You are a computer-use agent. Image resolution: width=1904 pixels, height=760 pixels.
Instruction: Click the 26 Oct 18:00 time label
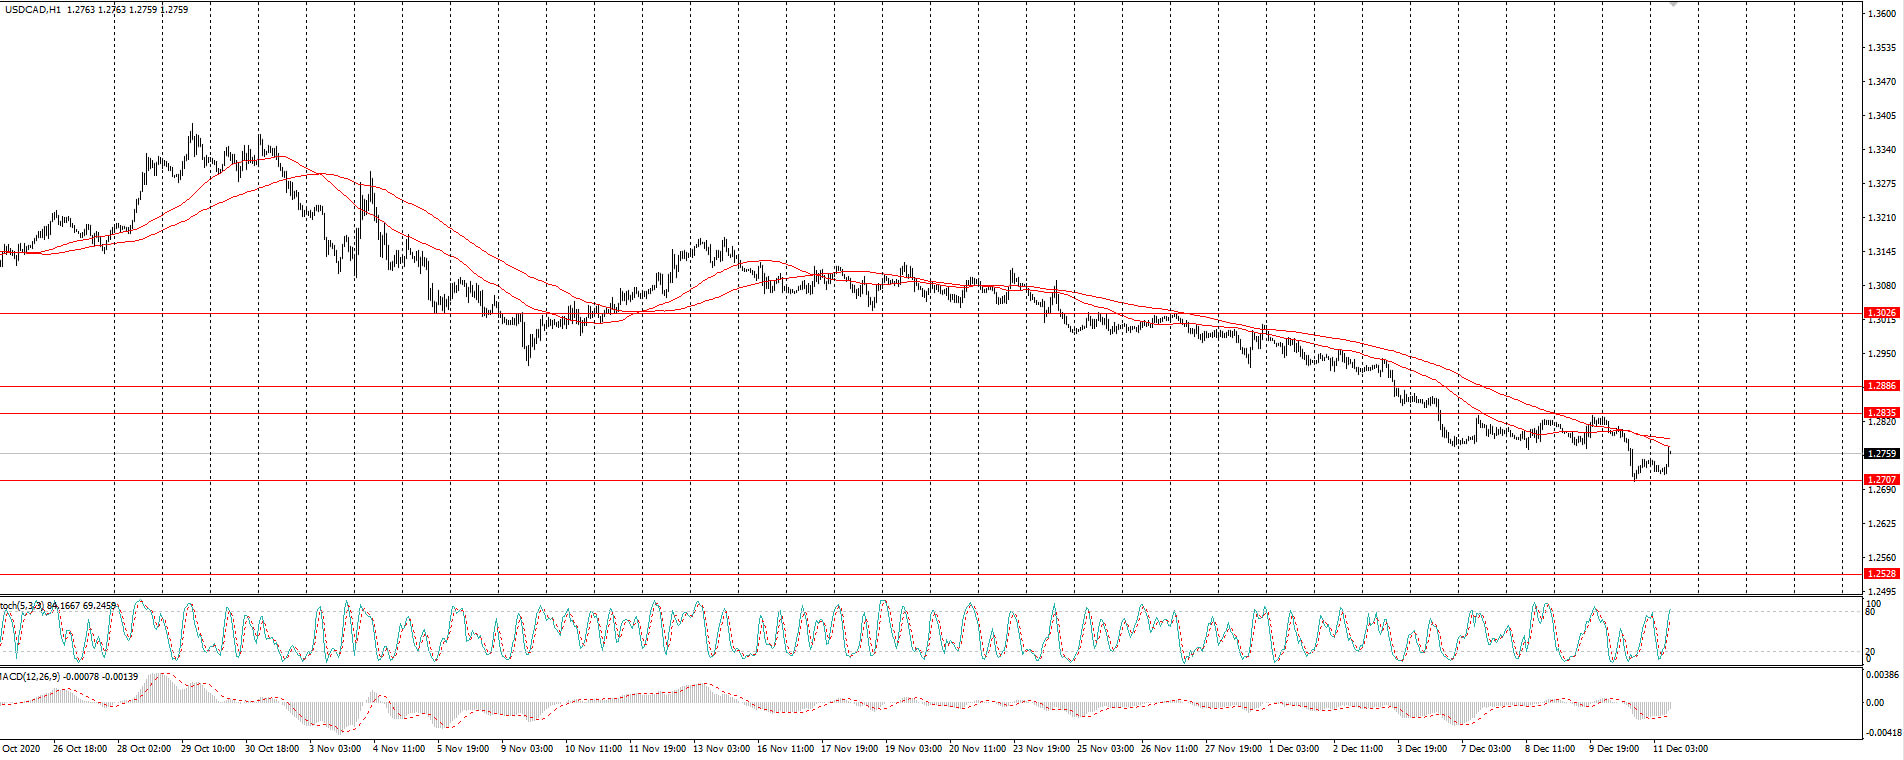(80, 749)
